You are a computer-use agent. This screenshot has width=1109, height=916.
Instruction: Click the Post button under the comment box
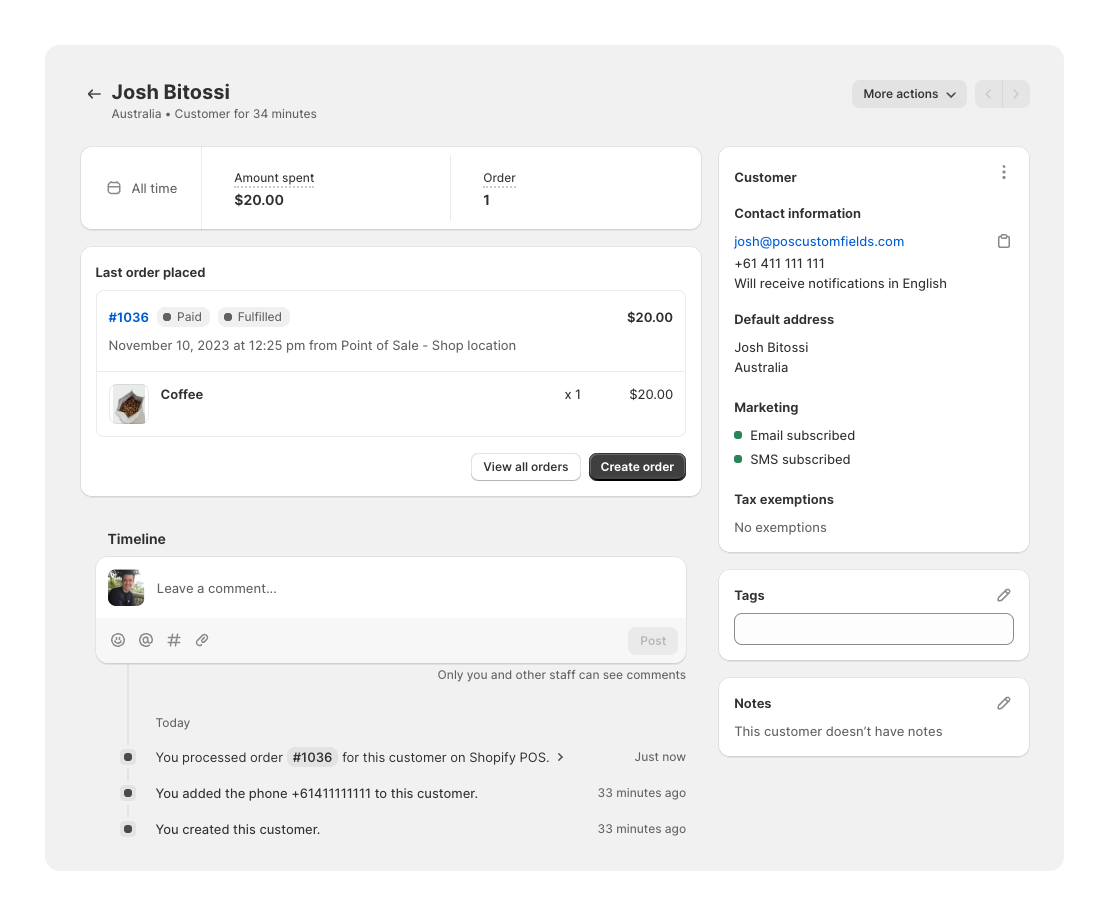coord(652,640)
